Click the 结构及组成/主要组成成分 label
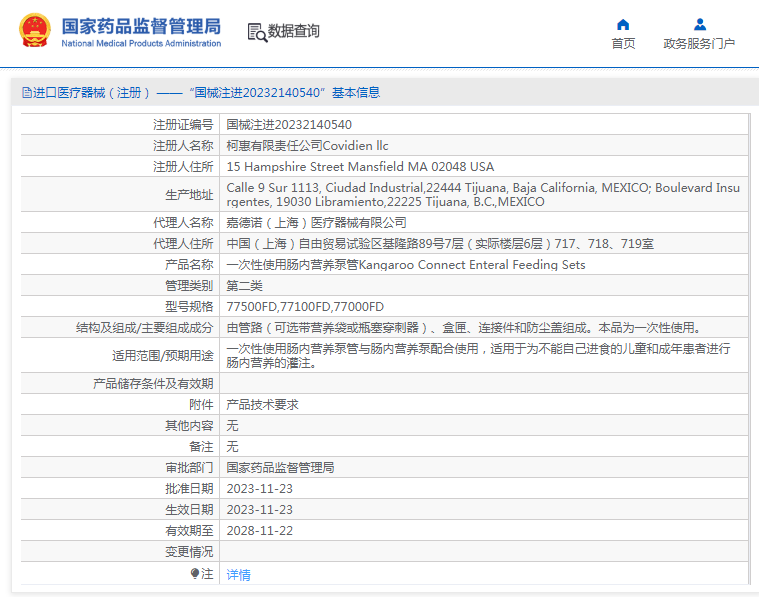 (144, 328)
